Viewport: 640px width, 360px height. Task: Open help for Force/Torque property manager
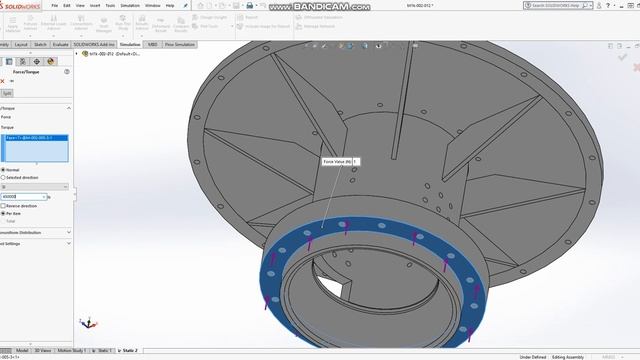(67, 72)
